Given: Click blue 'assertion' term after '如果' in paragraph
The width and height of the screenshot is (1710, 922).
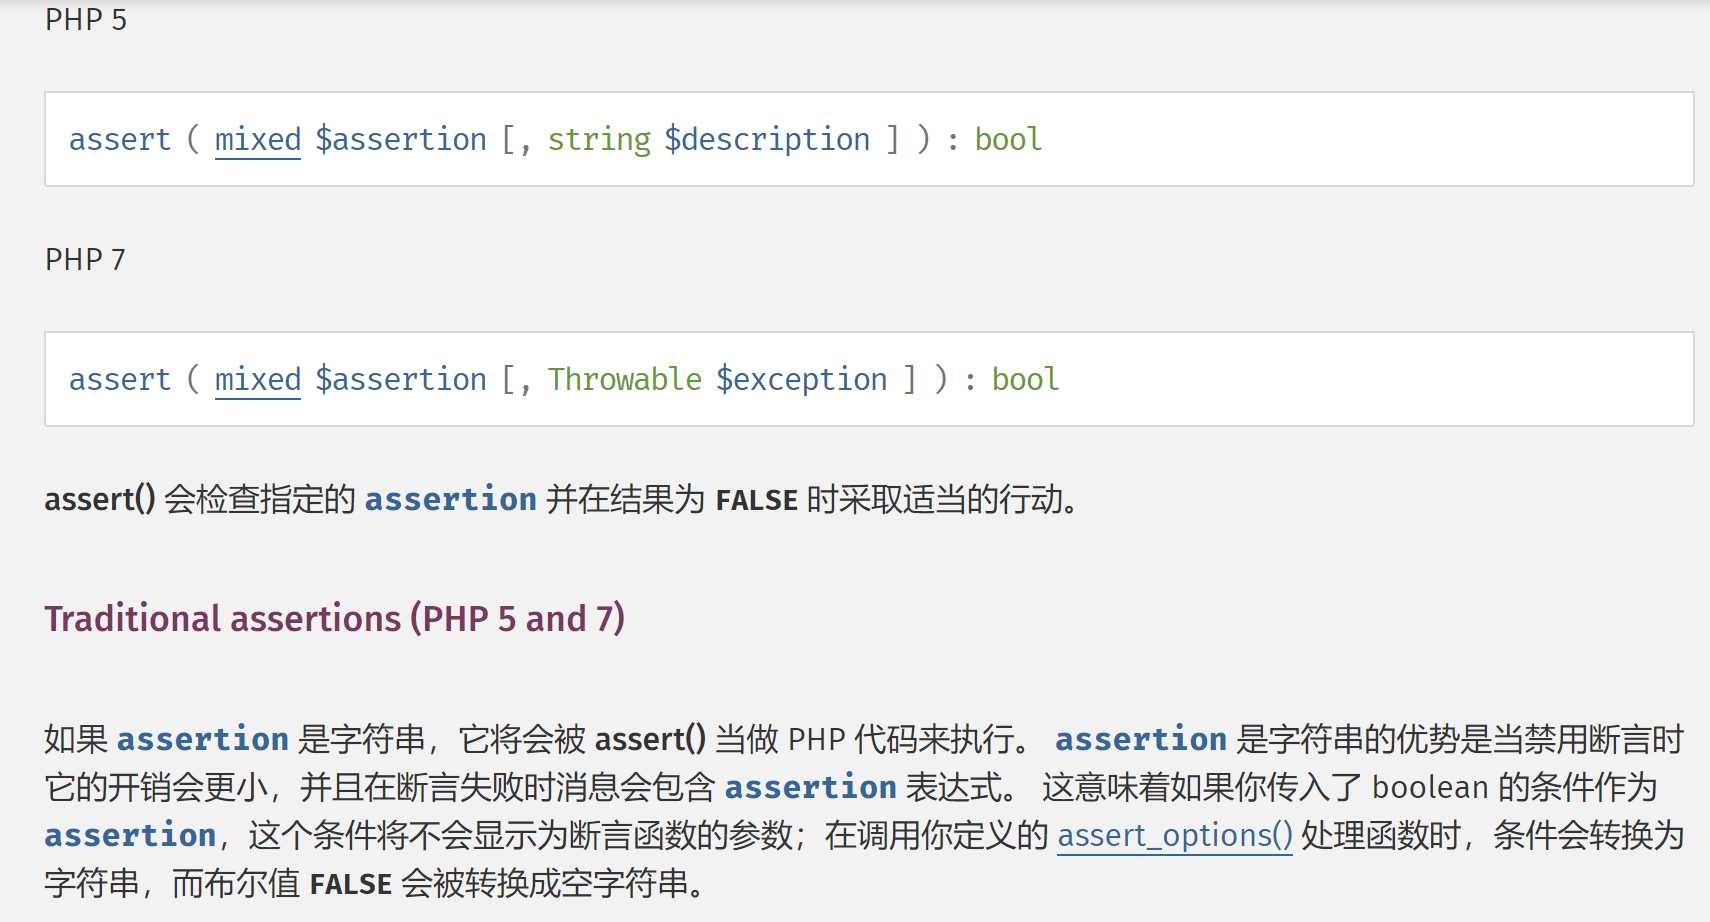Looking at the screenshot, I should tap(203, 739).
